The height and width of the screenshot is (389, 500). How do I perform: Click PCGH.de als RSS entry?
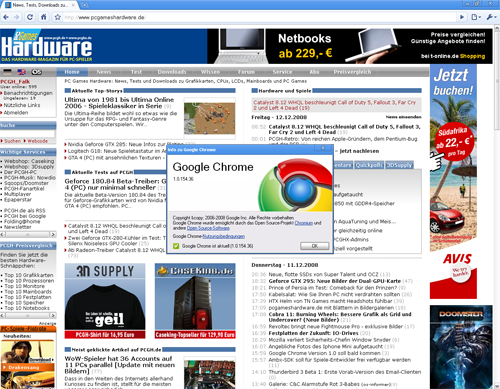pos(24,211)
